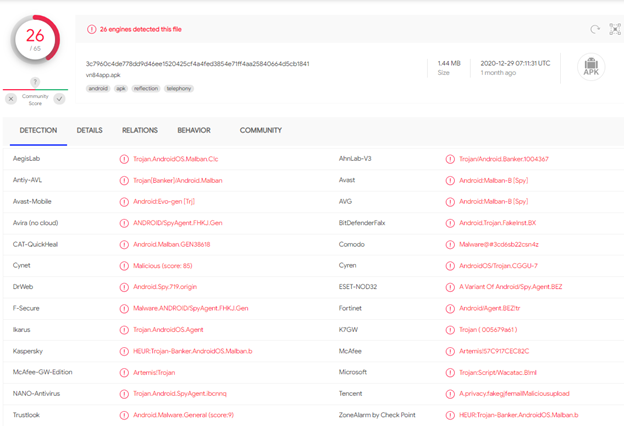The height and width of the screenshot is (426, 624).
Task: Click the alert icon in the AhnLab-V3 row
Action: pos(450,159)
